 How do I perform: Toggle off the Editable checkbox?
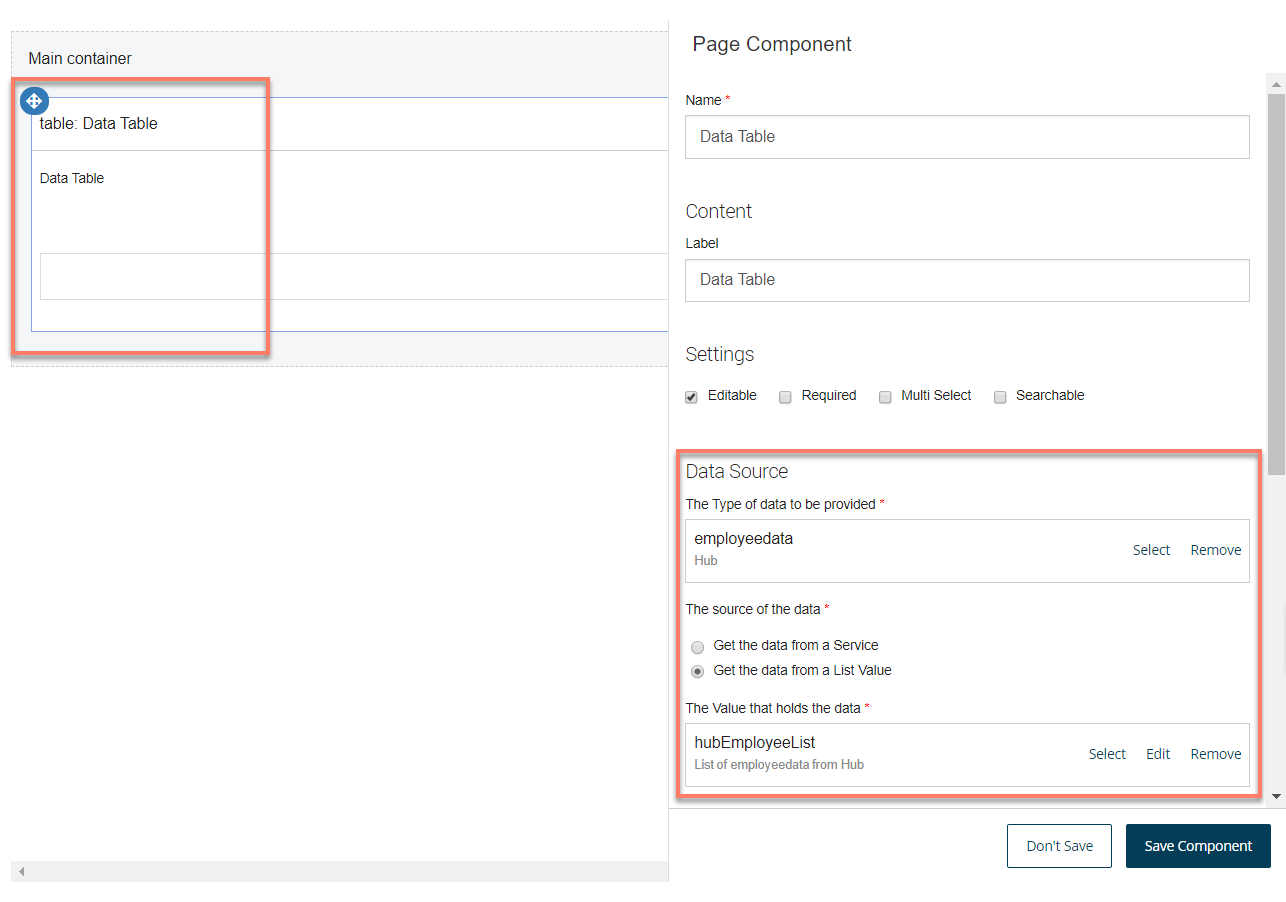click(x=691, y=397)
